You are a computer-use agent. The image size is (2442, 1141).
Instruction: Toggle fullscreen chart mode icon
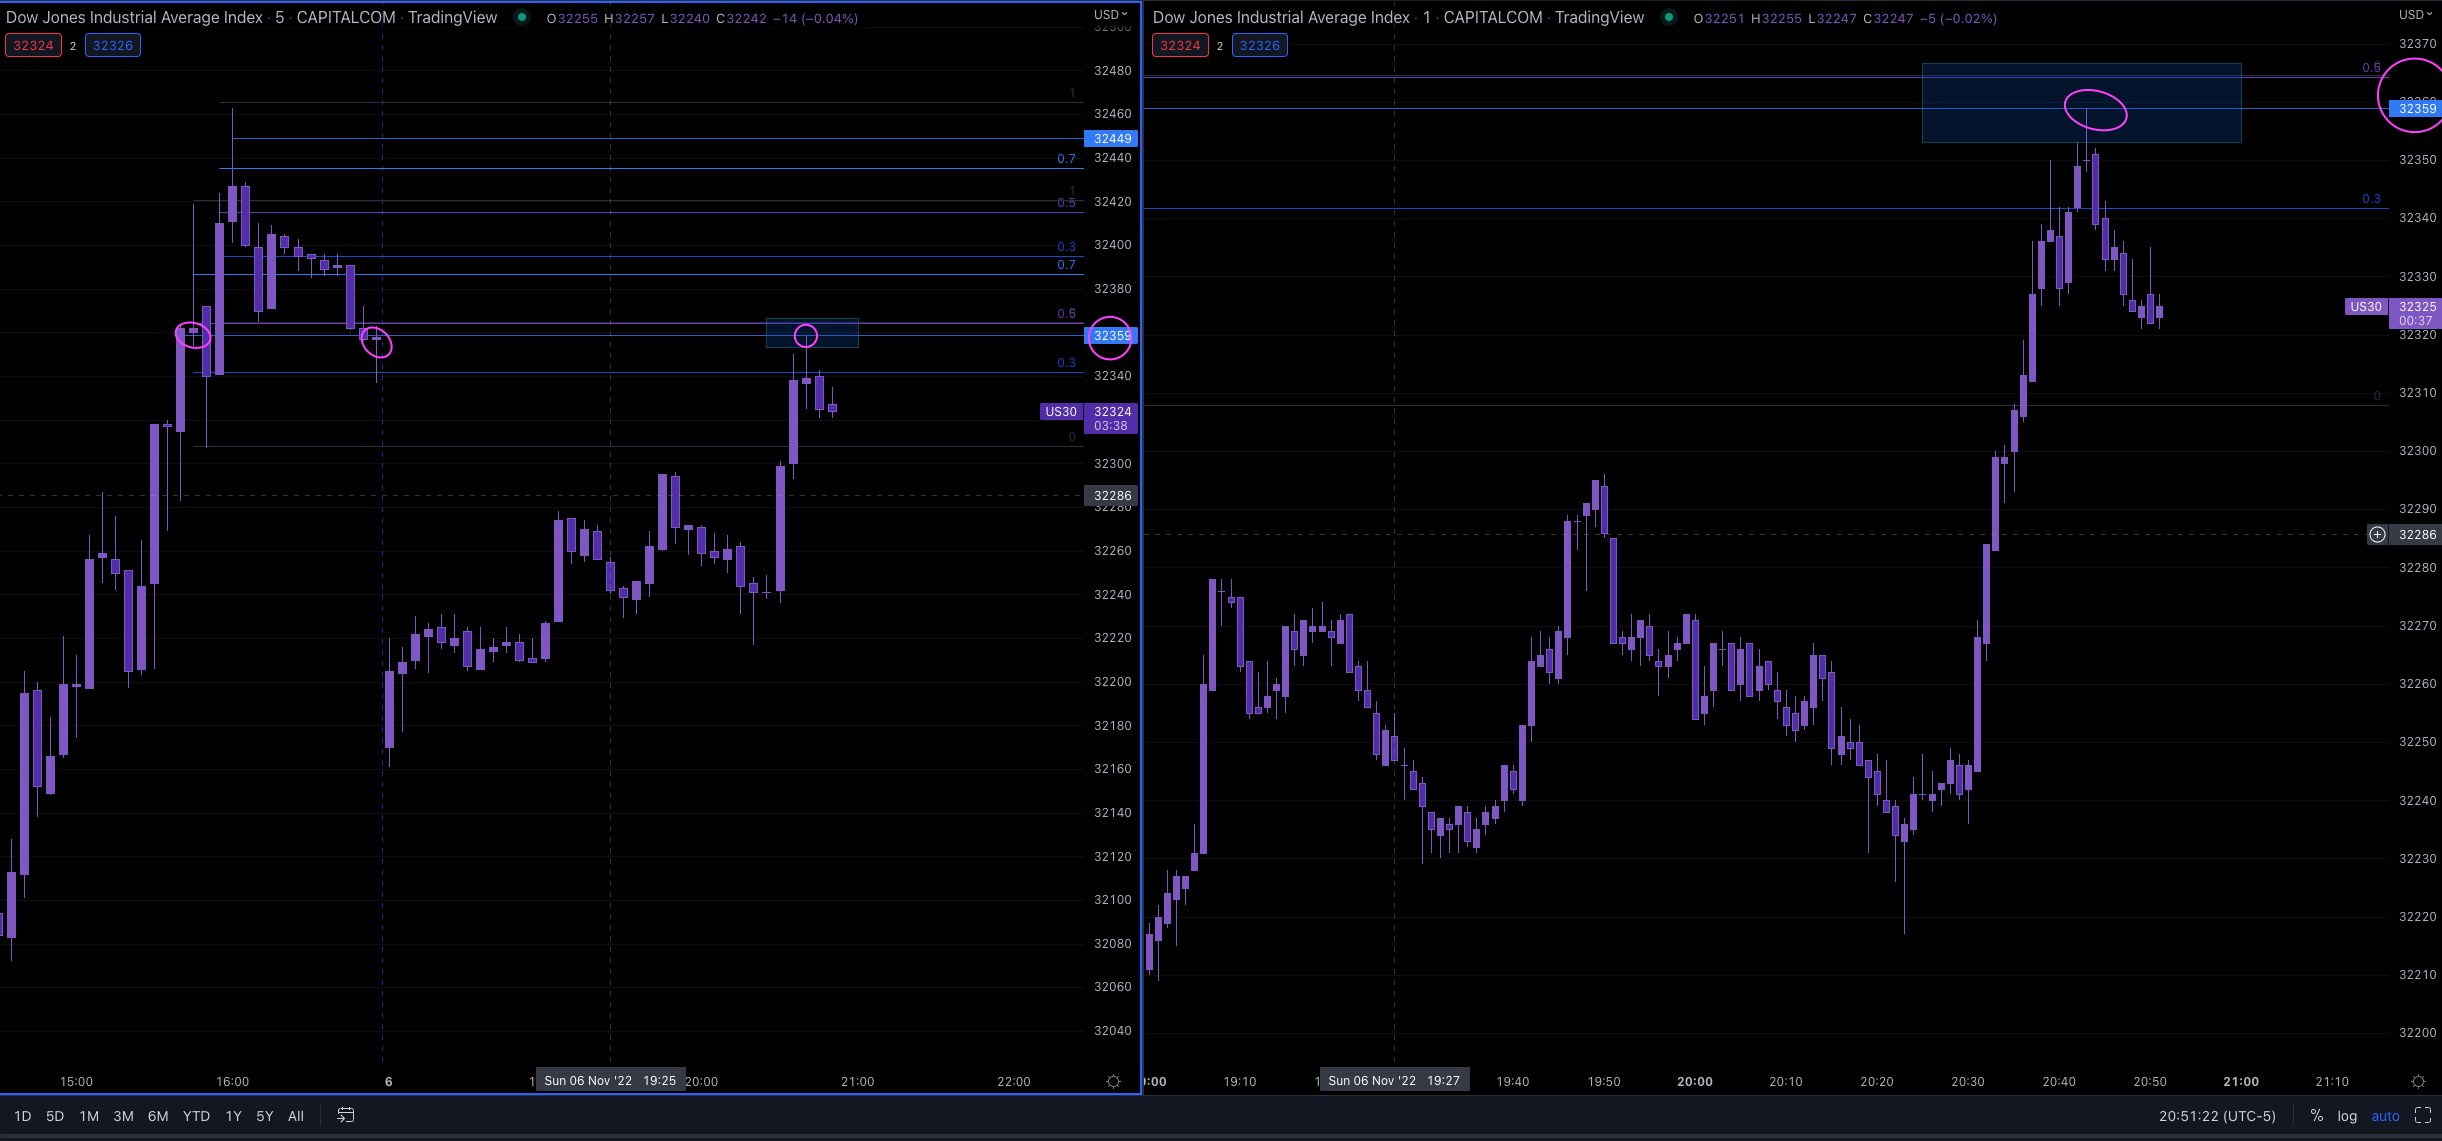click(x=2423, y=1115)
